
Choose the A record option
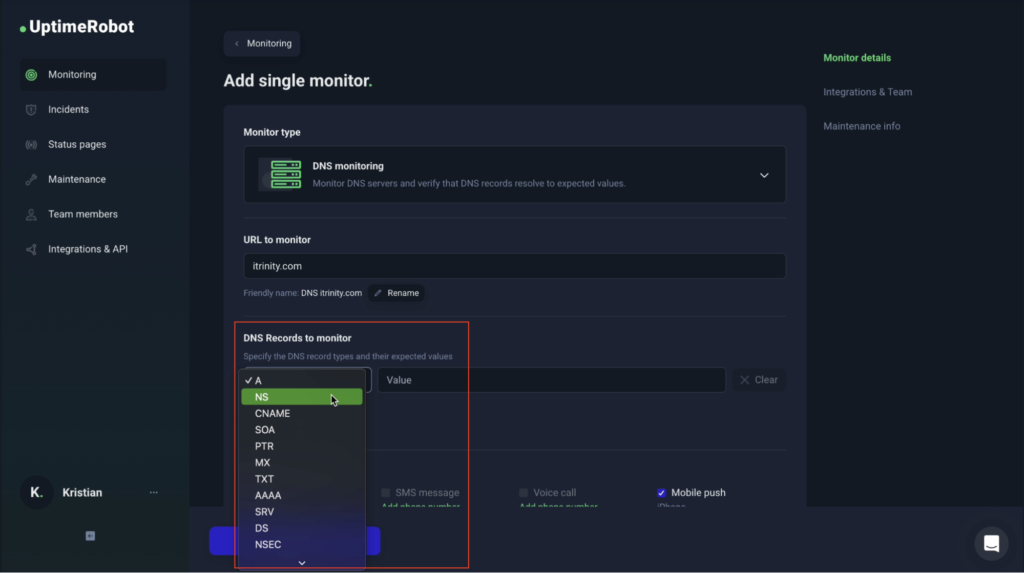click(302, 380)
